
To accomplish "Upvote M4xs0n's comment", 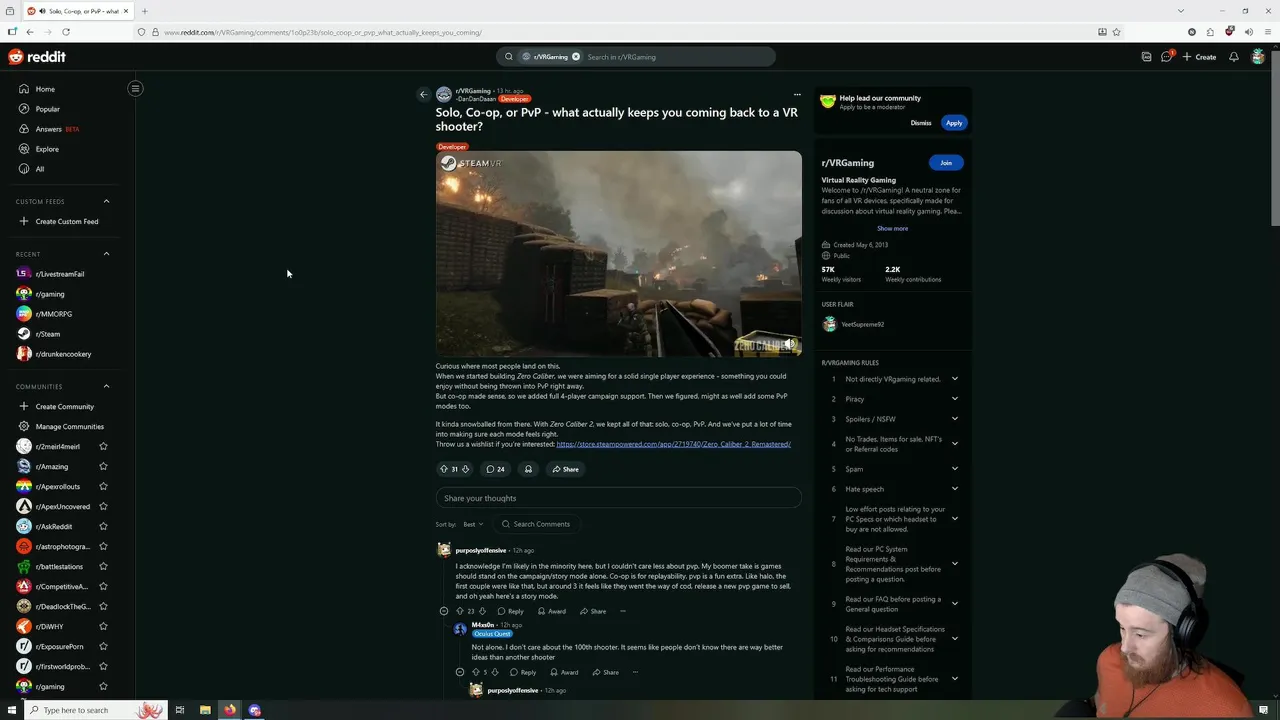I will (x=476, y=672).
